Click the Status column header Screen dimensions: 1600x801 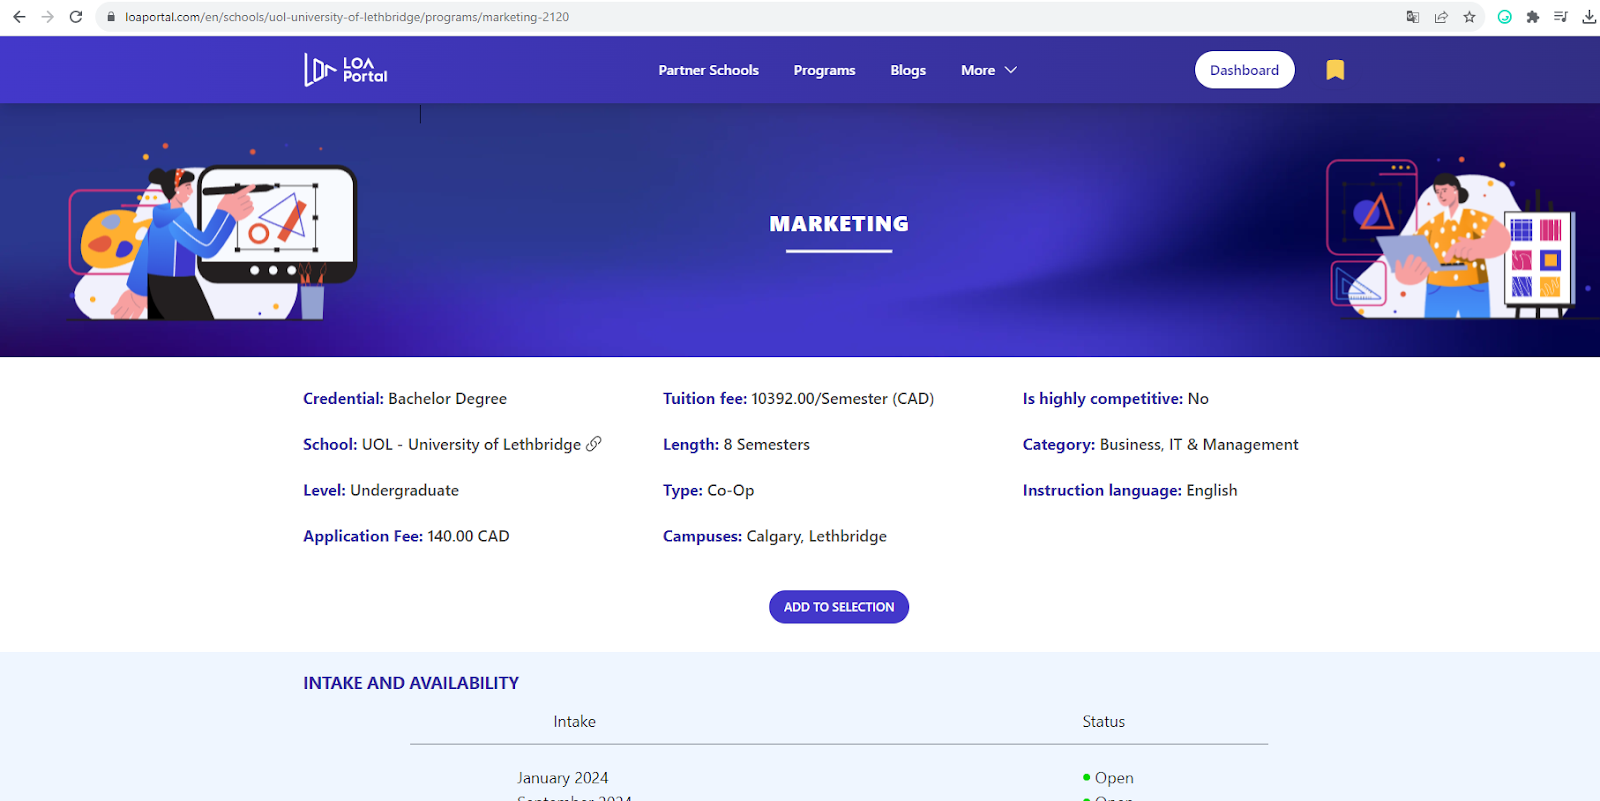[1104, 721]
